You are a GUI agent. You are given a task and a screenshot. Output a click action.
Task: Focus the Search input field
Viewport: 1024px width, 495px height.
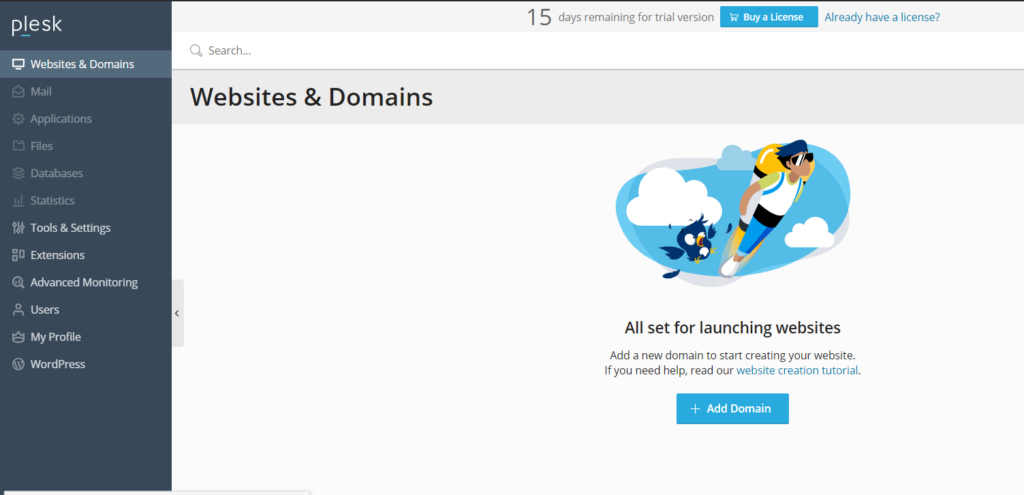click(500, 50)
